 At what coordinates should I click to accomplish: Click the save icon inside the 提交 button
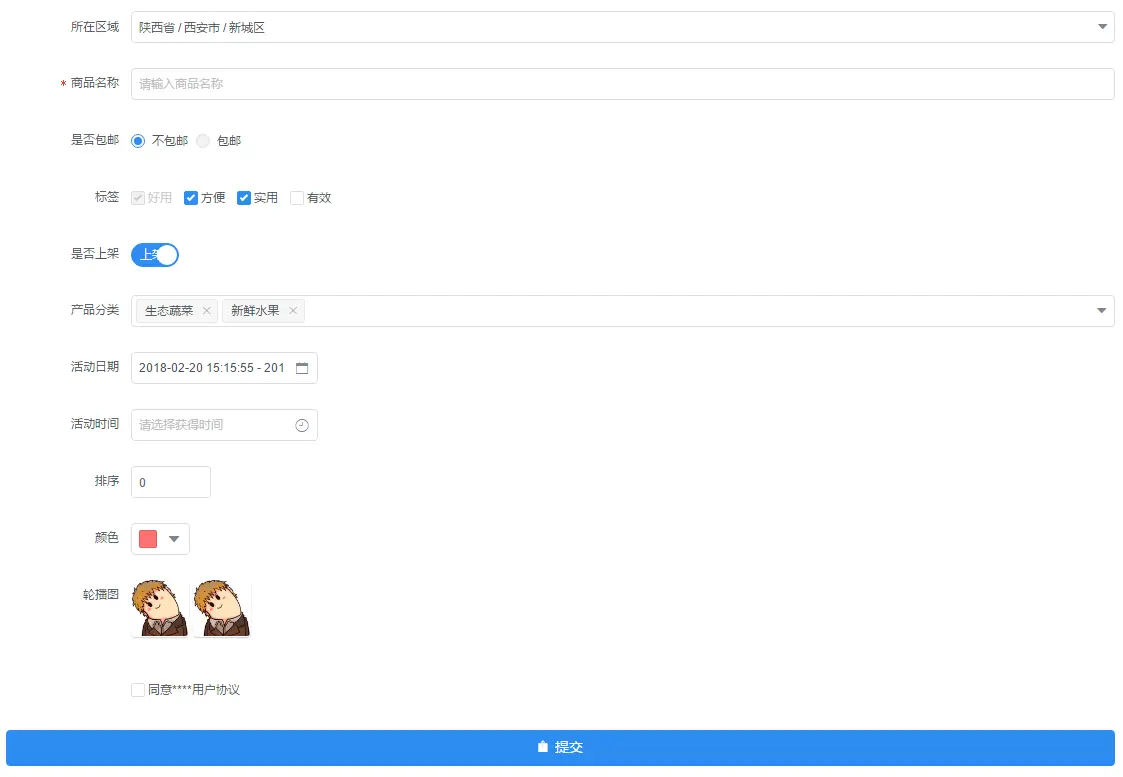coord(543,746)
